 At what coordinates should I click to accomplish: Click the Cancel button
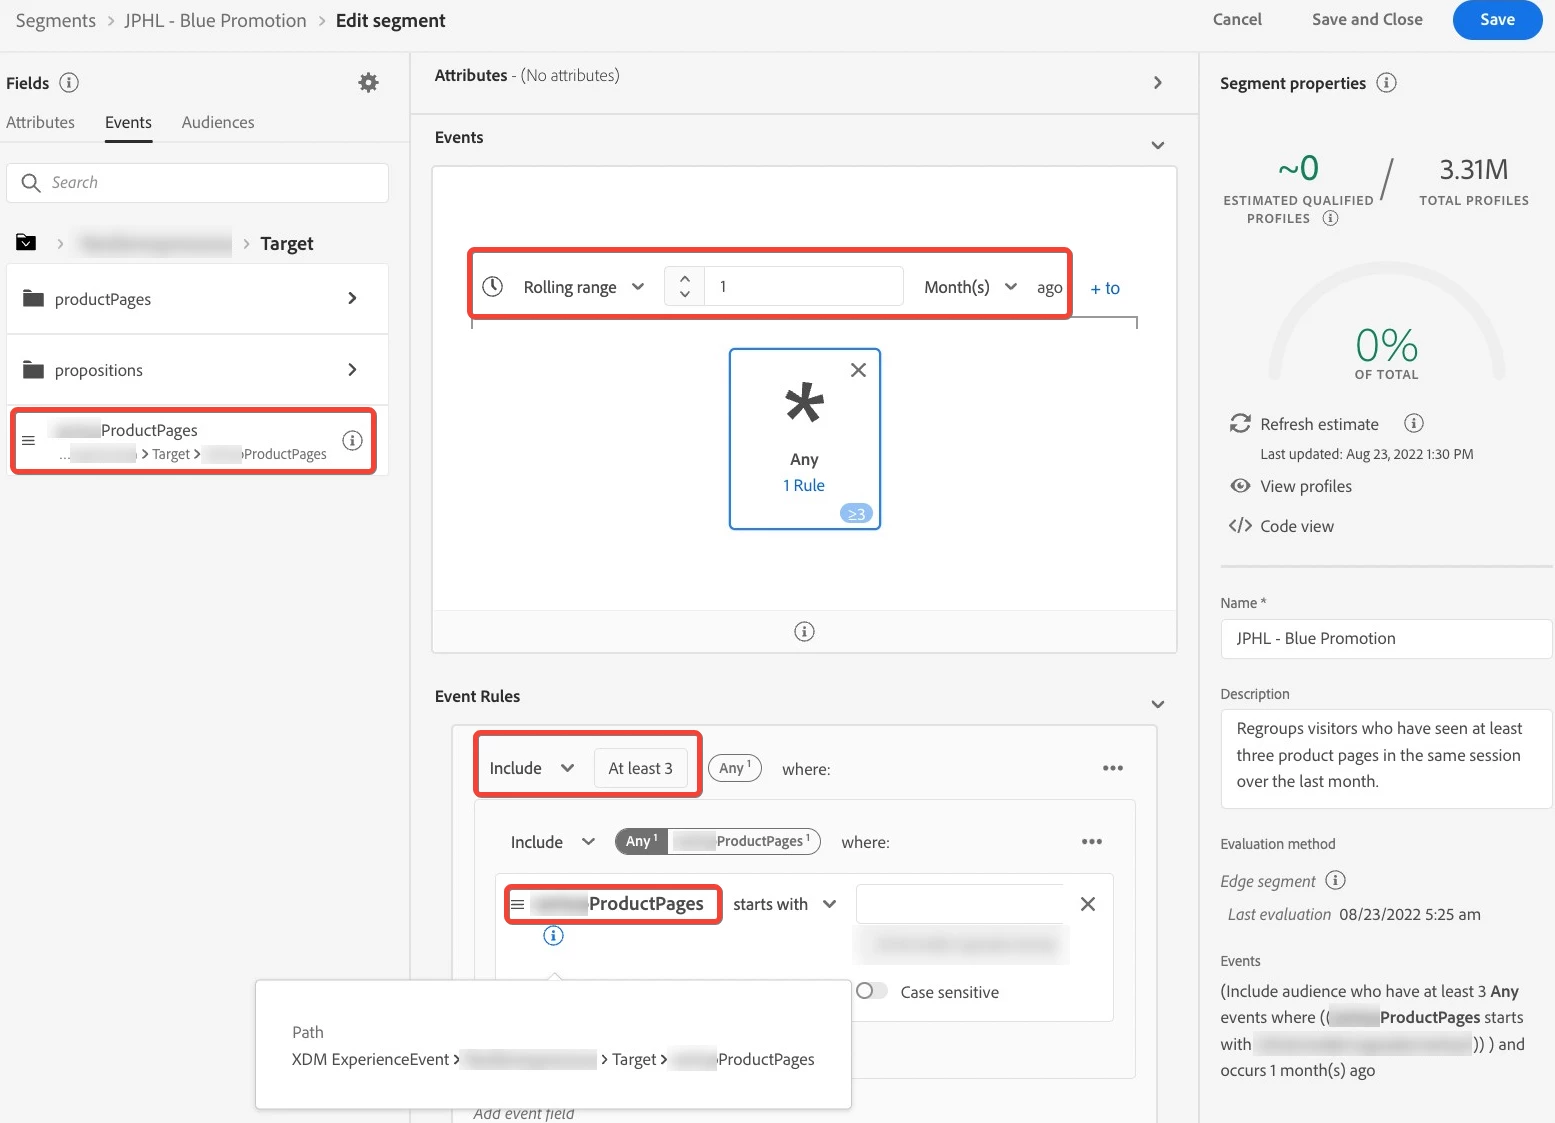tap(1237, 19)
